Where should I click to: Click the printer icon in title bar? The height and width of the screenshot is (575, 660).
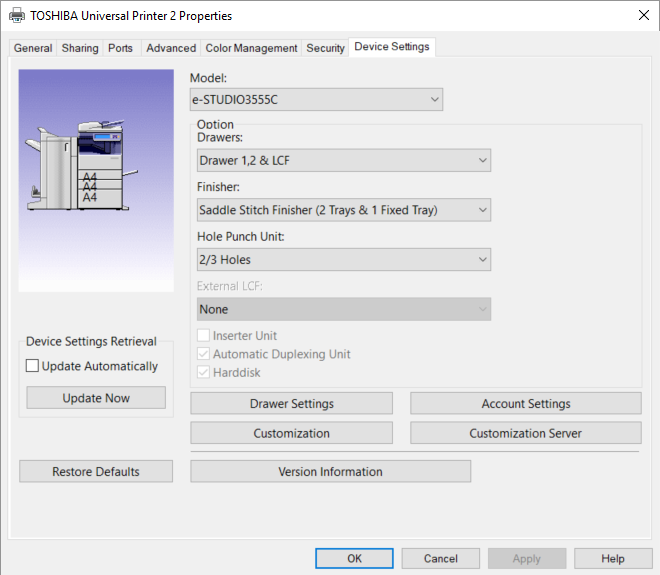[16, 16]
